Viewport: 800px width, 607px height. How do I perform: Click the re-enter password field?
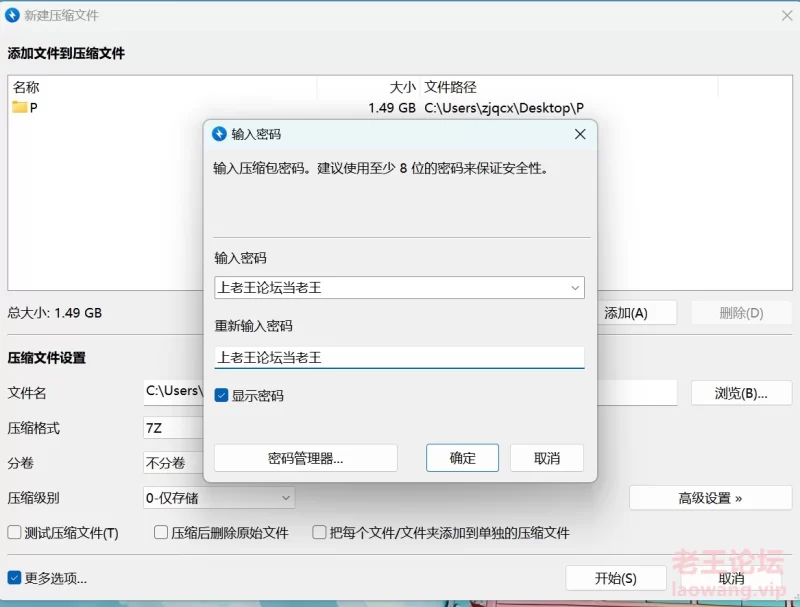[399, 357]
